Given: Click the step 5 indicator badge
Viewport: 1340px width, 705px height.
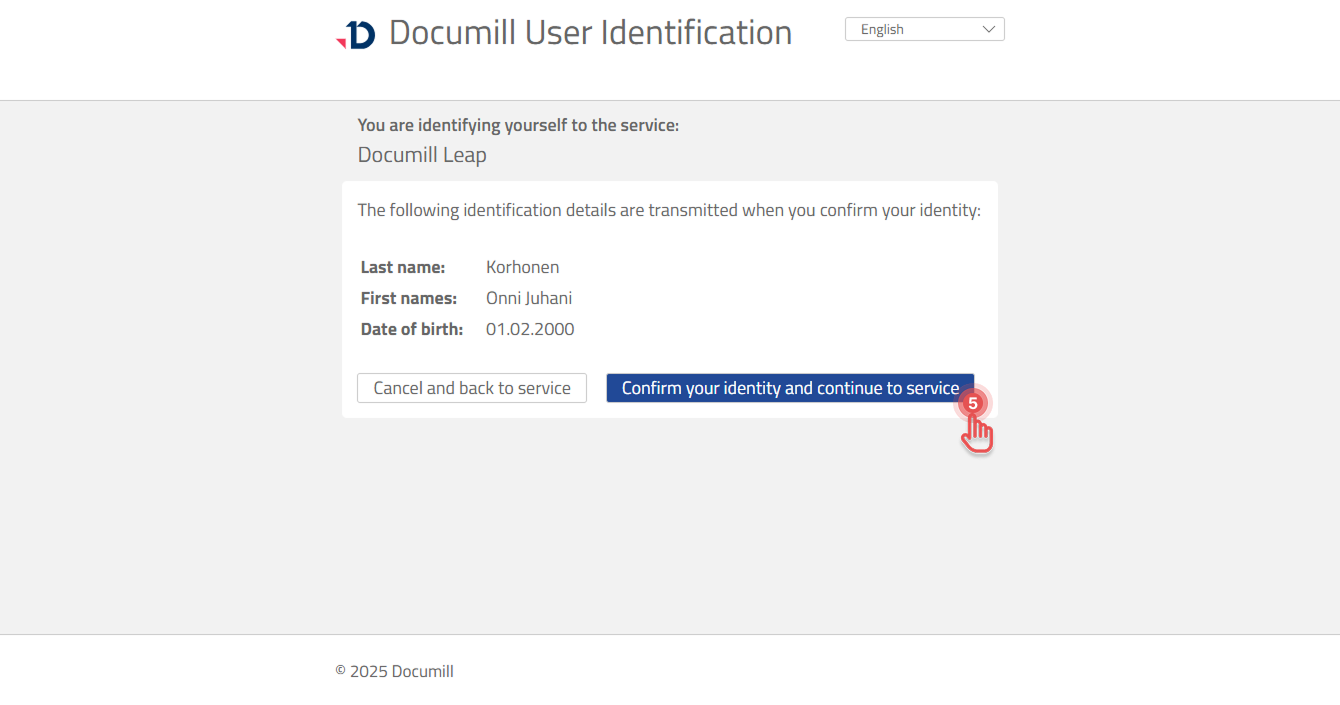Looking at the screenshot, I should pos(973,403).
